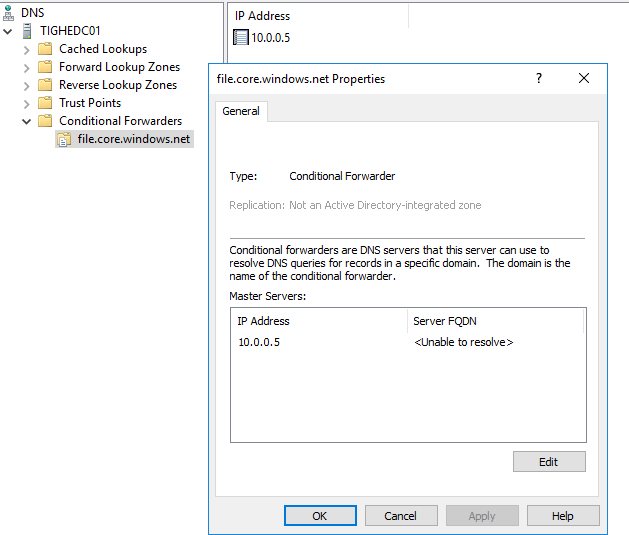629x535 pixels.
Task: Collapse the Conditional Forwarders node
Action: coord(27,121)
